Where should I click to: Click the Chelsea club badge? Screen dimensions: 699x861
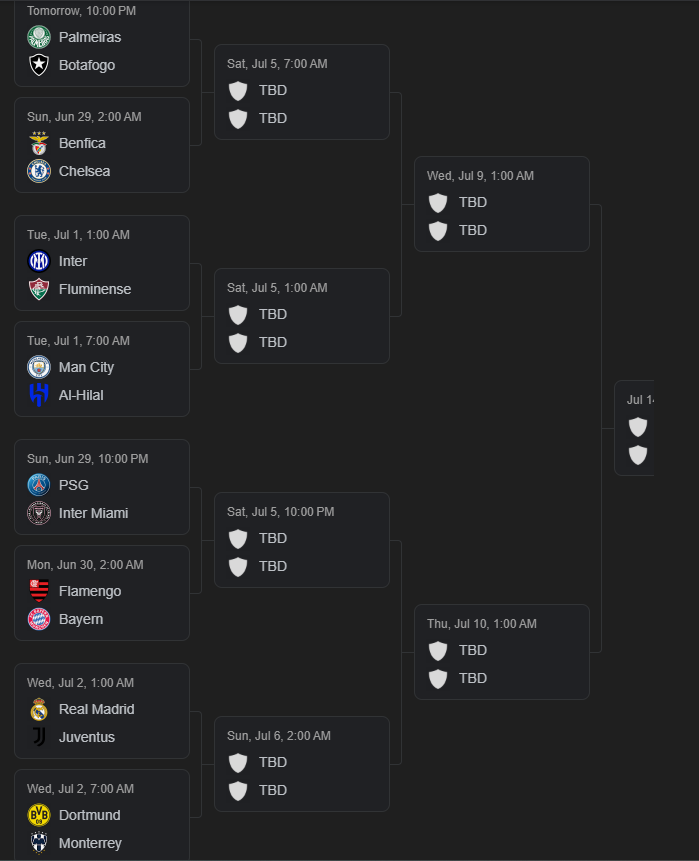click(39, 171)
